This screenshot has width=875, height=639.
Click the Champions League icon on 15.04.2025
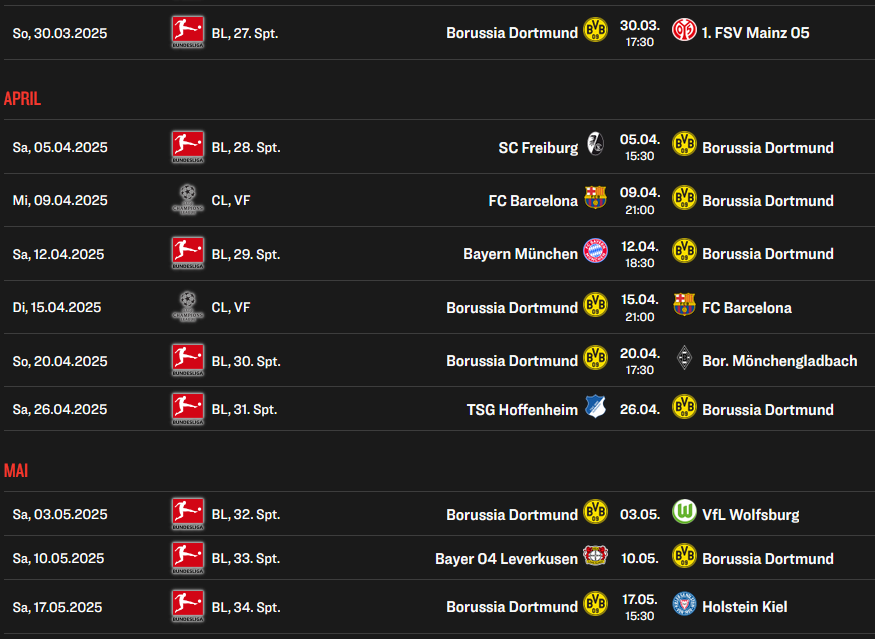188,306
